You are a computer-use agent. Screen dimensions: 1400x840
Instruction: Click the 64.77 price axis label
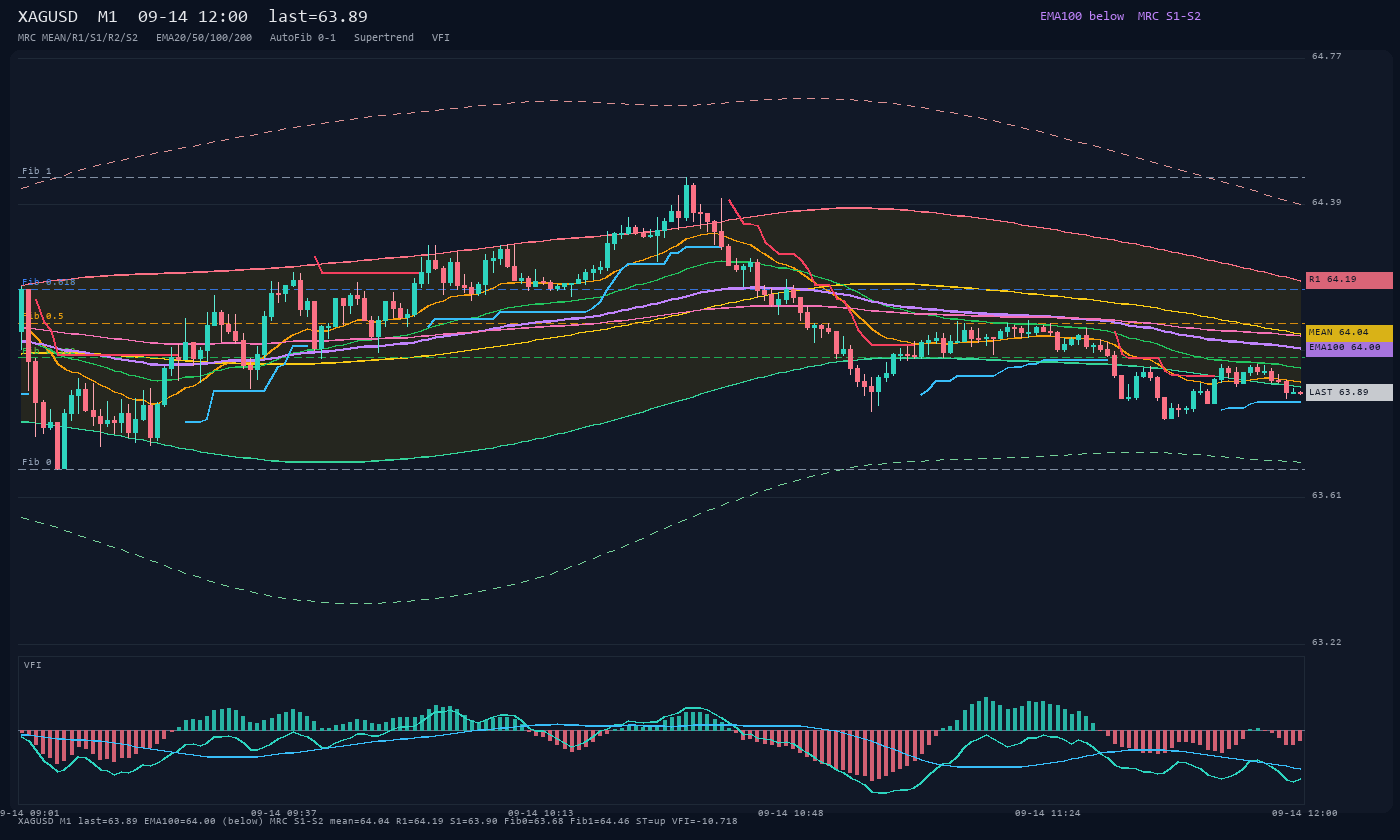coord(1327,56)
